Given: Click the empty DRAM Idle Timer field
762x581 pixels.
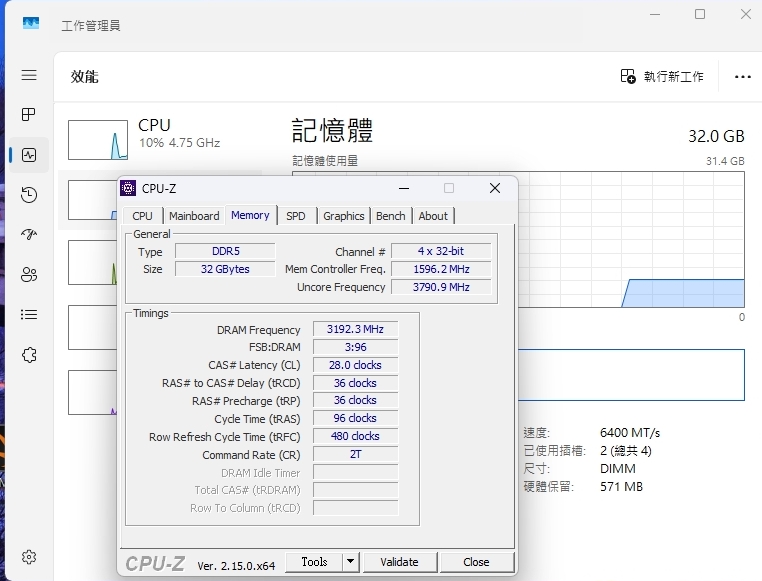Looking at the screenshot, I should [x=356, y=472].
